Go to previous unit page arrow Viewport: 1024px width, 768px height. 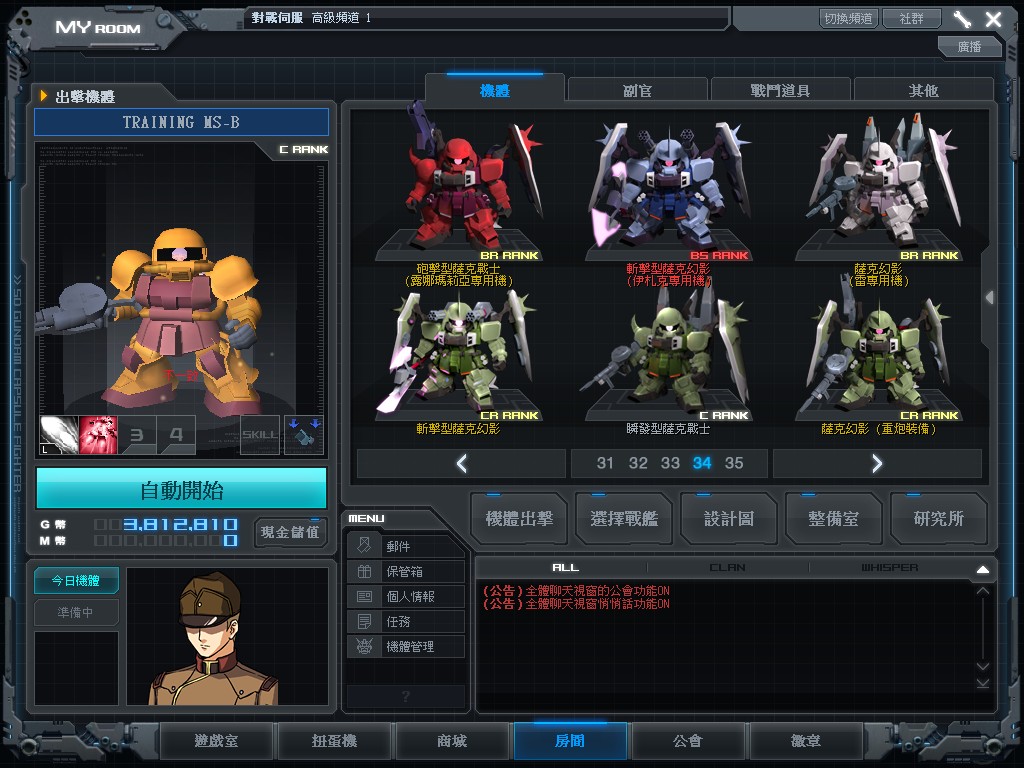(x=462, y=464)
